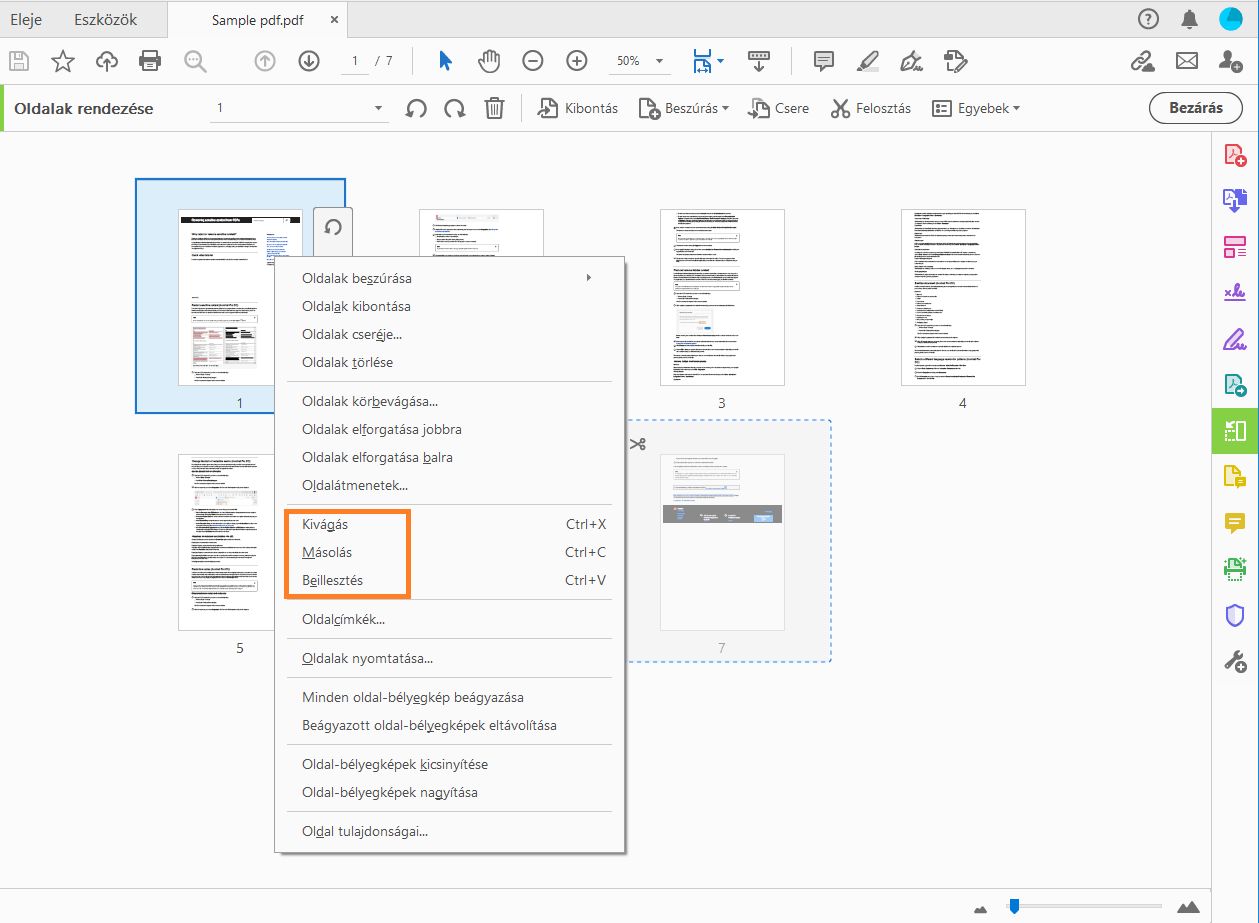Select the arrow selection tool

[445, 61]
